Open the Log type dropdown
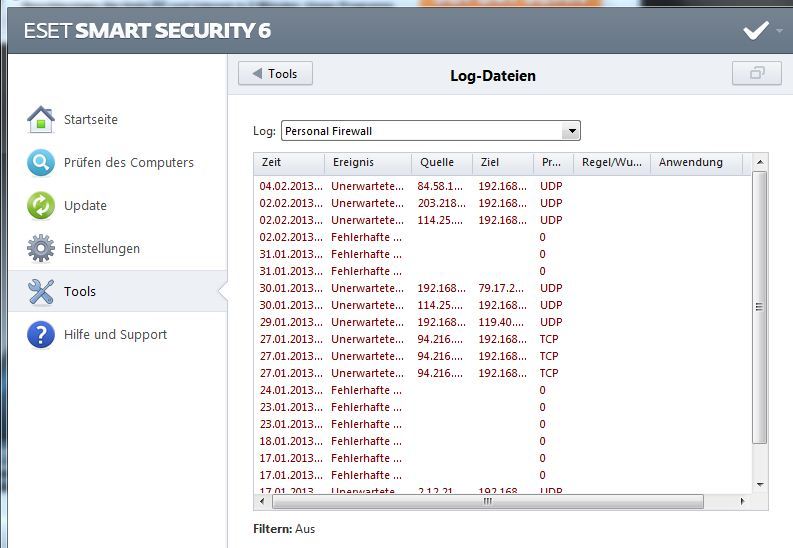793x548 pixels. pyautogui.click(x=571, y=131)
